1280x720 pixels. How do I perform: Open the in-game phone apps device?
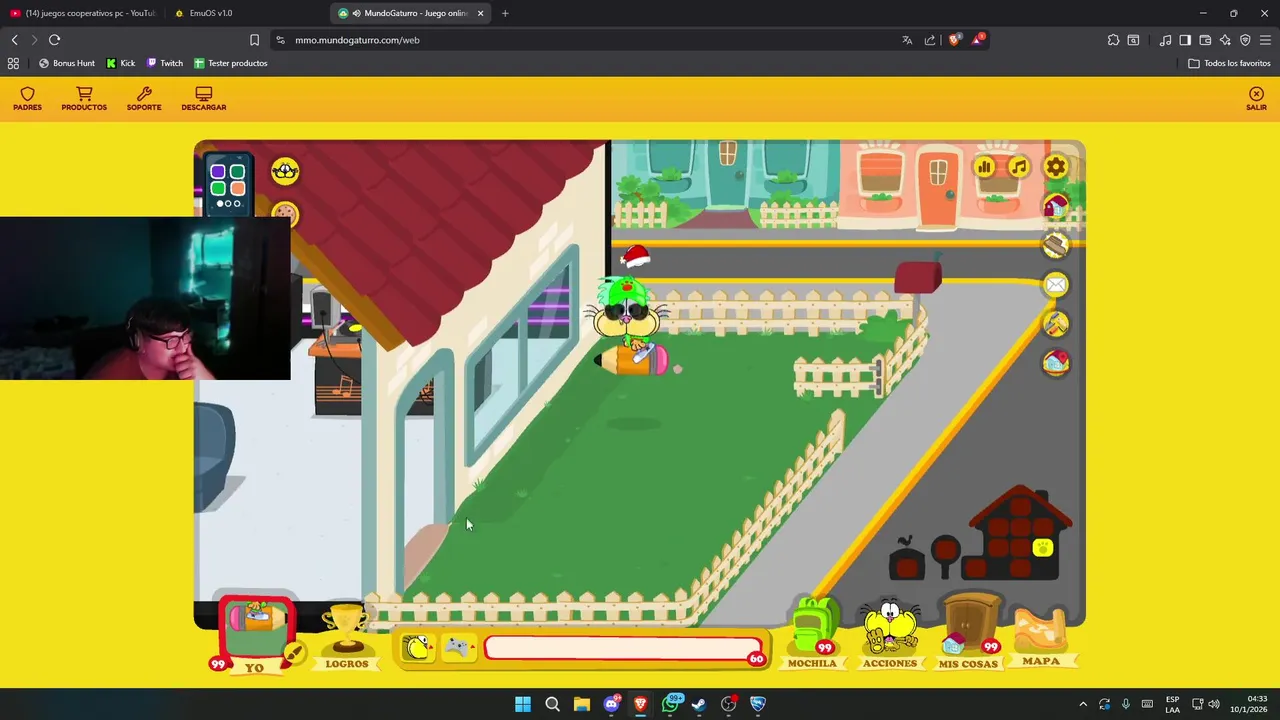click(228, 184)
